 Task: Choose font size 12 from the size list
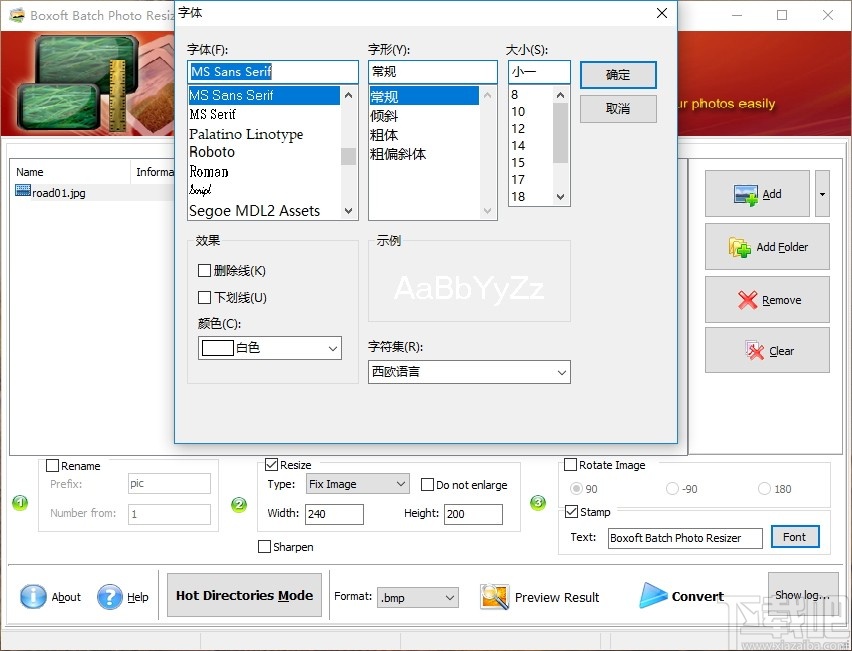click(x=518, y=128)
